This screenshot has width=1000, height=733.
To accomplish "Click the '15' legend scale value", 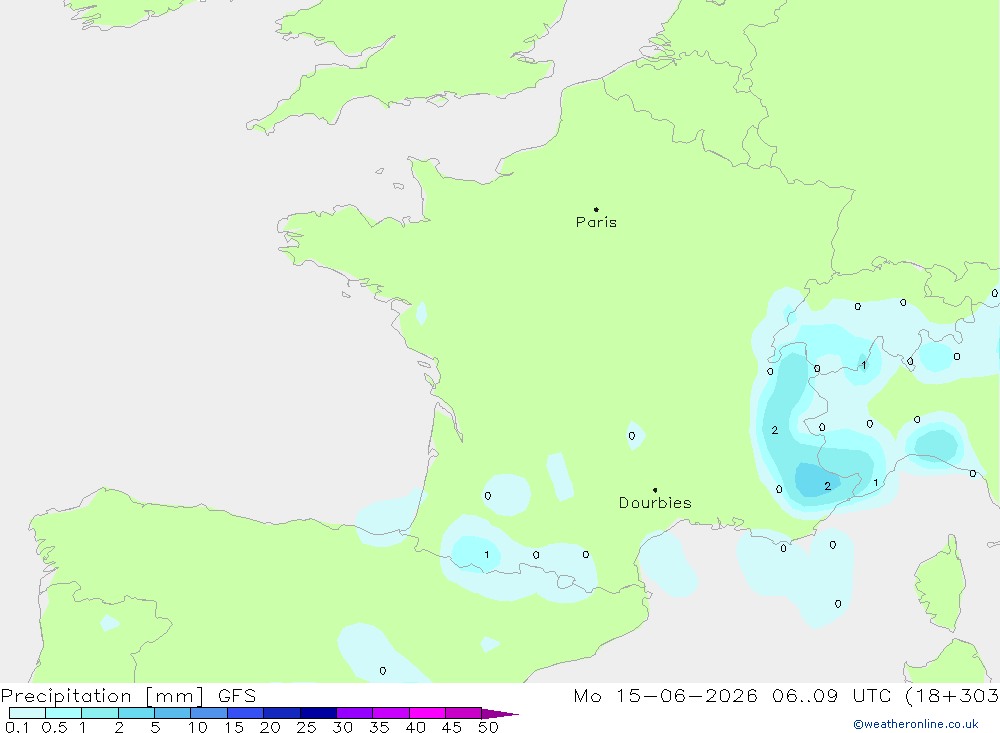I will [234, 727].
